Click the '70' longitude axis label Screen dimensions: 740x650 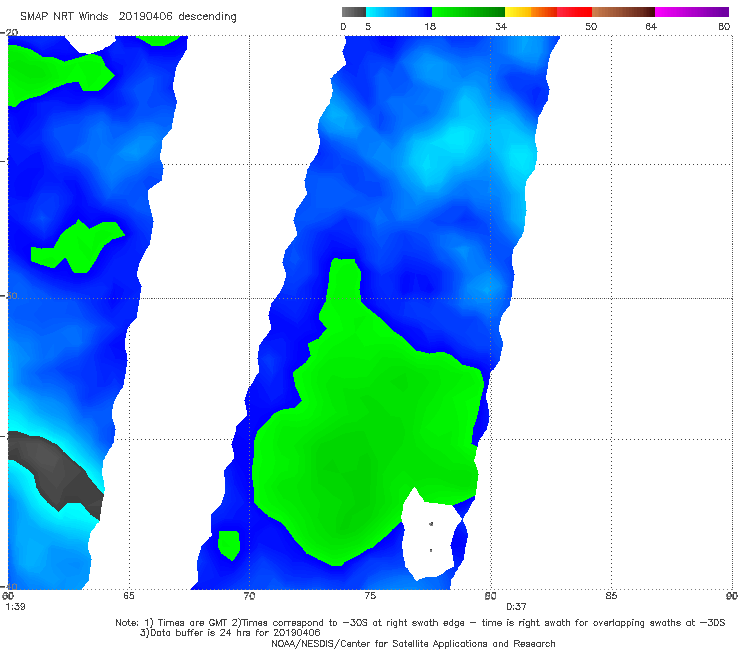click(x=249, y=596)
